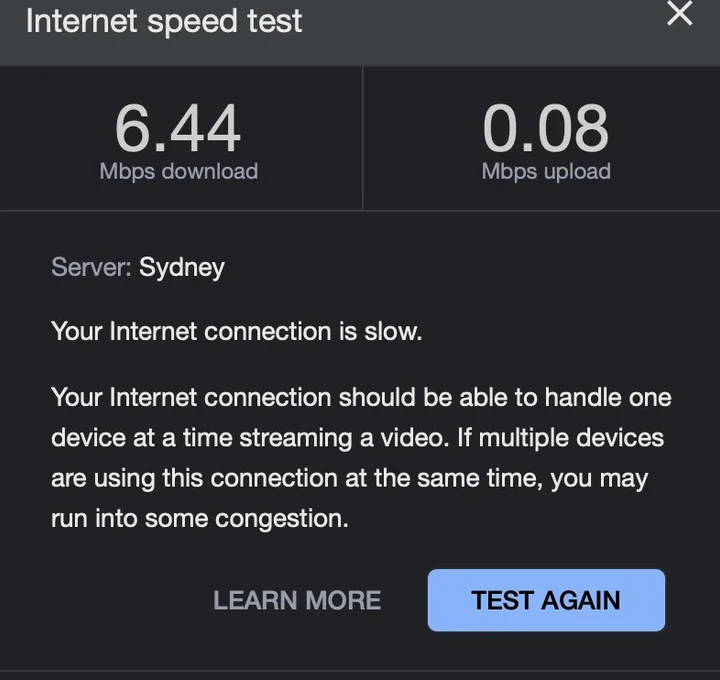Select the 0.08 upload speed value

pos(545,129)
